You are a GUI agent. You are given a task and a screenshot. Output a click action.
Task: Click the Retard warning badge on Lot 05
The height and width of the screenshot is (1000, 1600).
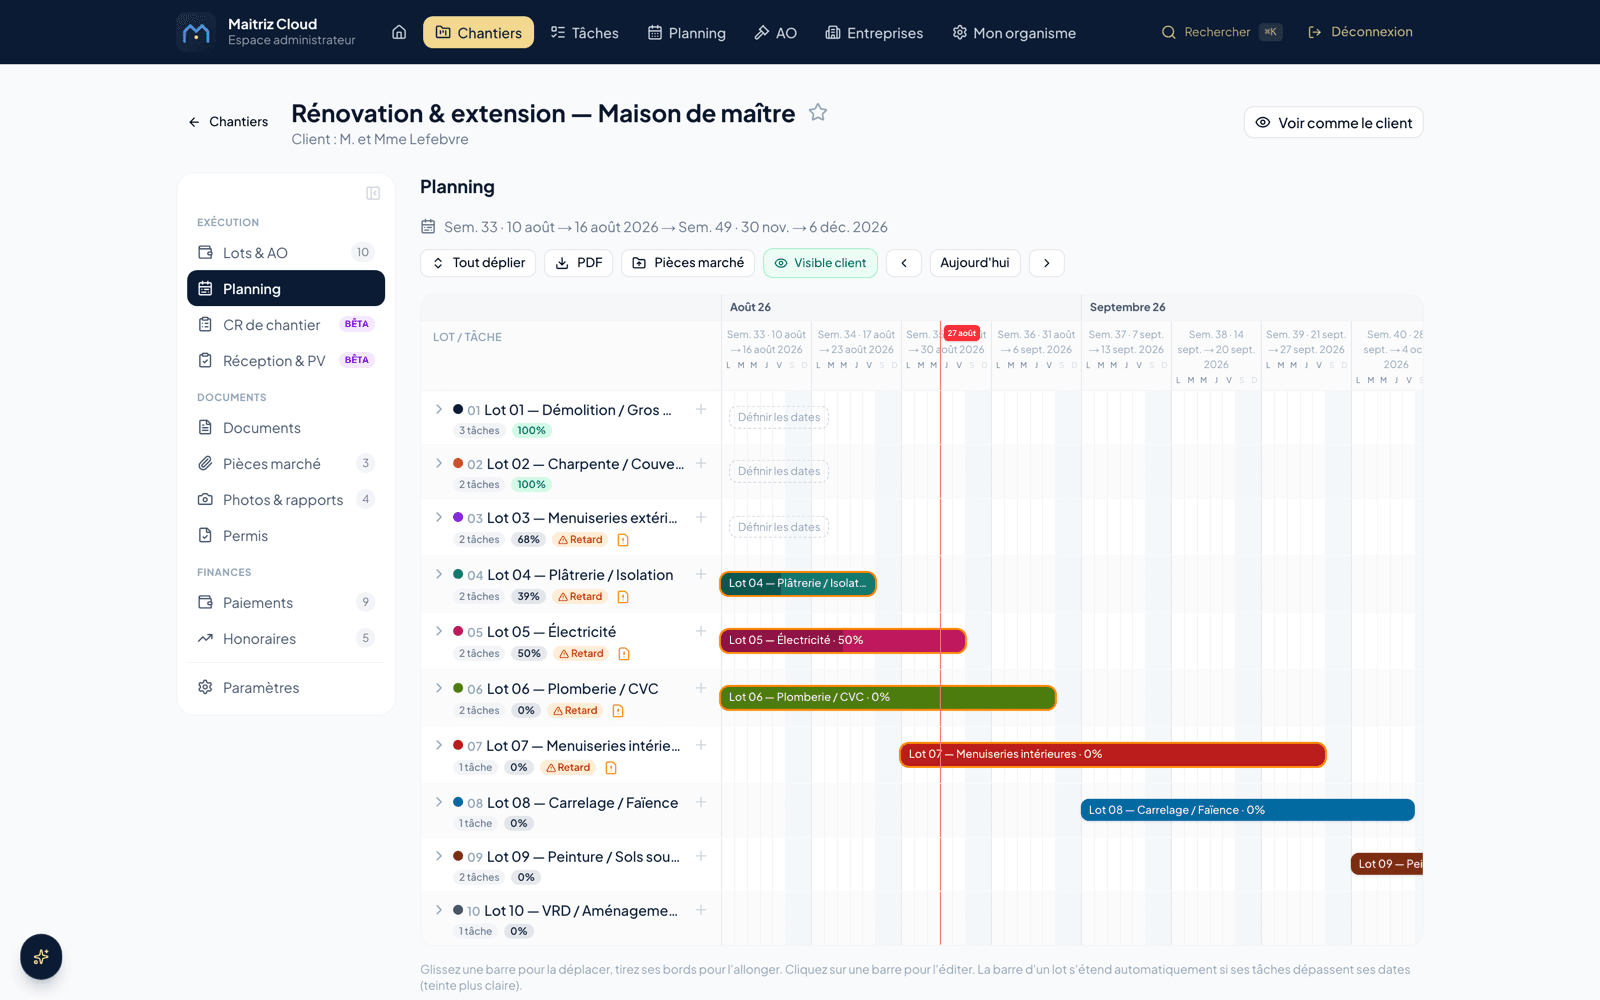pyautogui.click(x=581, y=654)
